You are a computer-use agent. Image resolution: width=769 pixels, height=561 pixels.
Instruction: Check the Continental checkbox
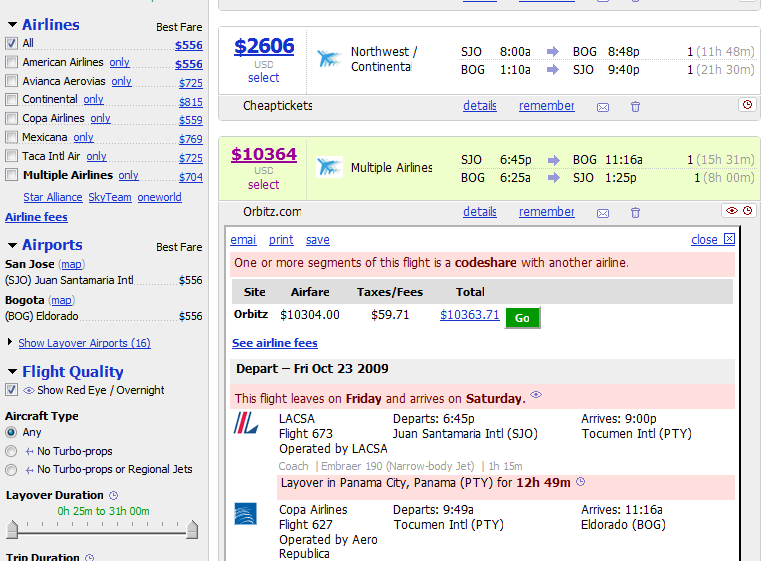click(x=11, y=99)
